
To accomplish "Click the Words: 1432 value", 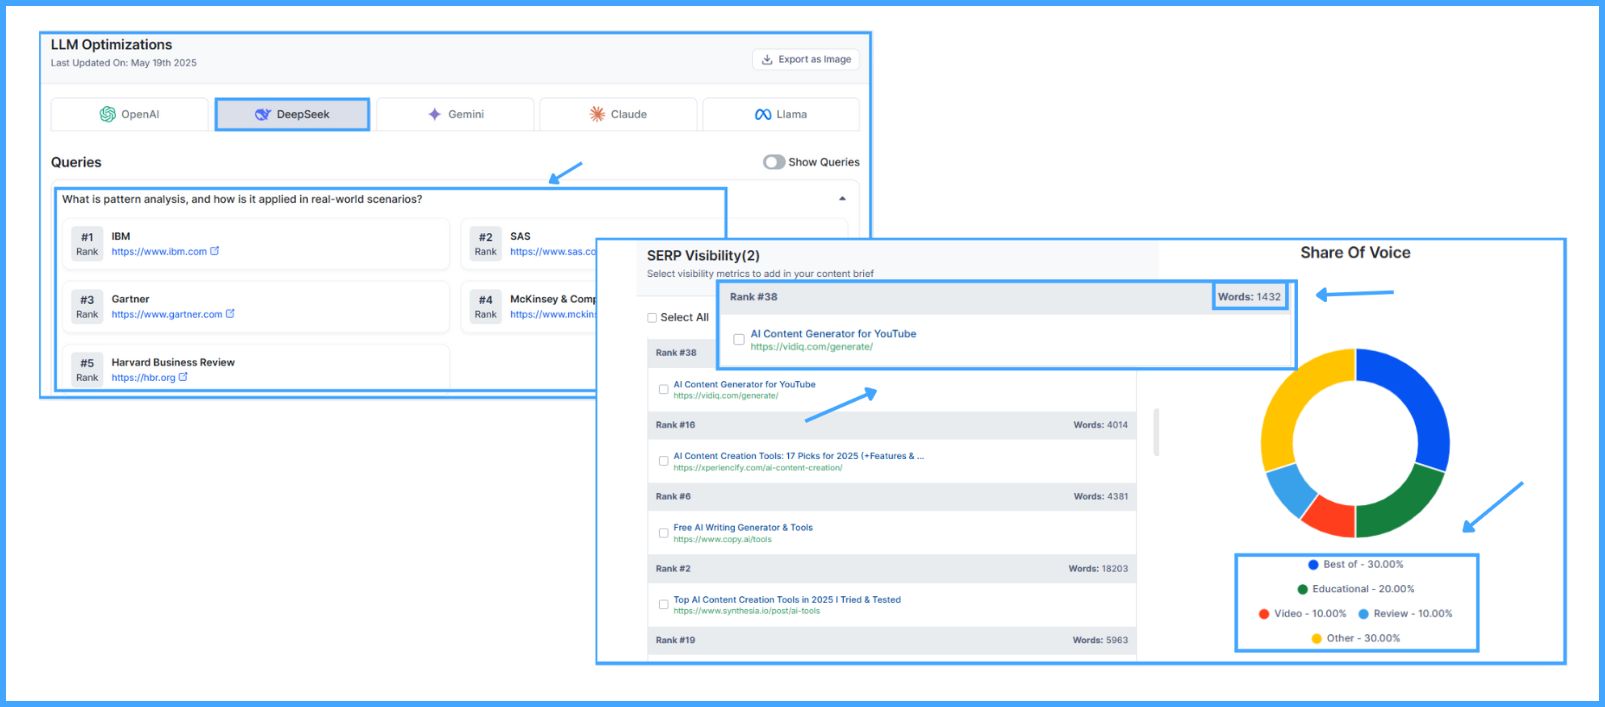I will point(1249,297).
